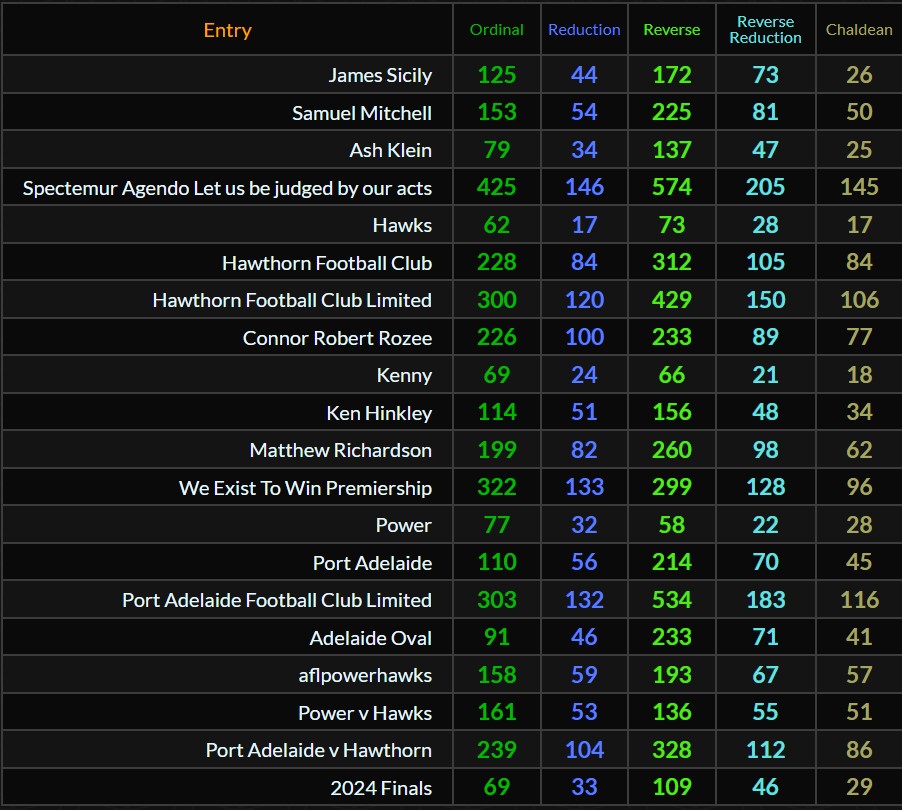Select Chaldean value 106 for Hawthorn Limited

point(858,300)
